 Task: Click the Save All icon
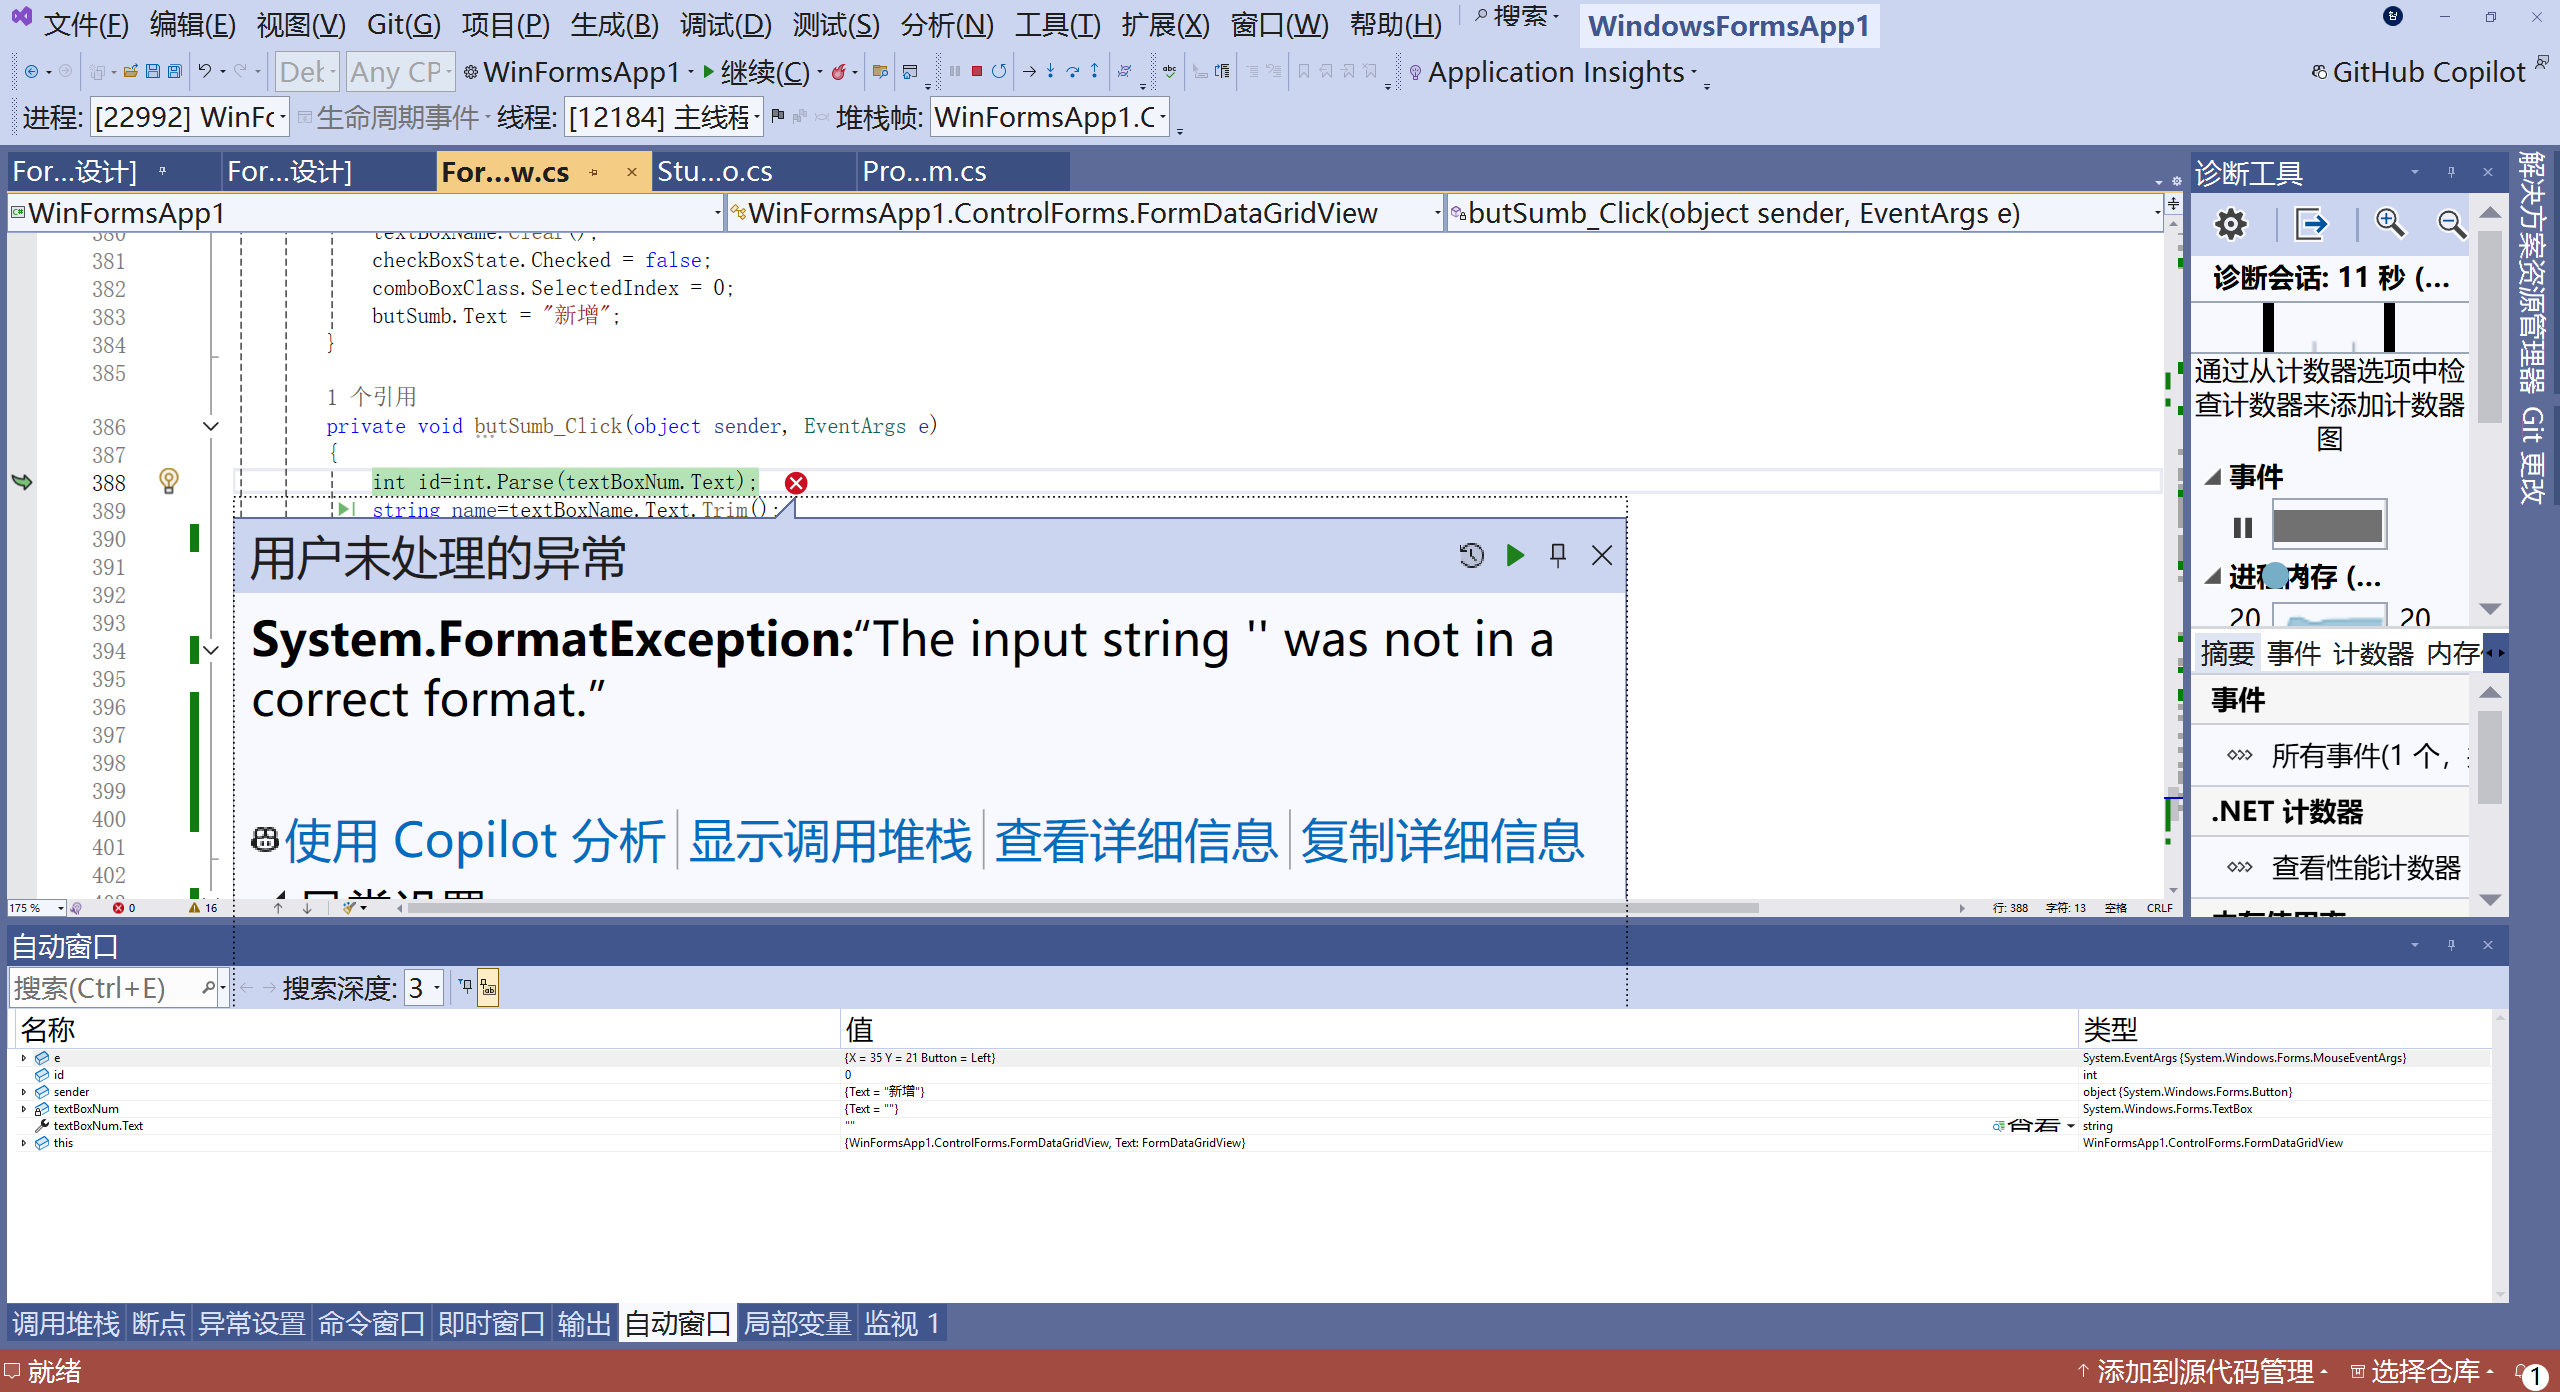(174, 71)
